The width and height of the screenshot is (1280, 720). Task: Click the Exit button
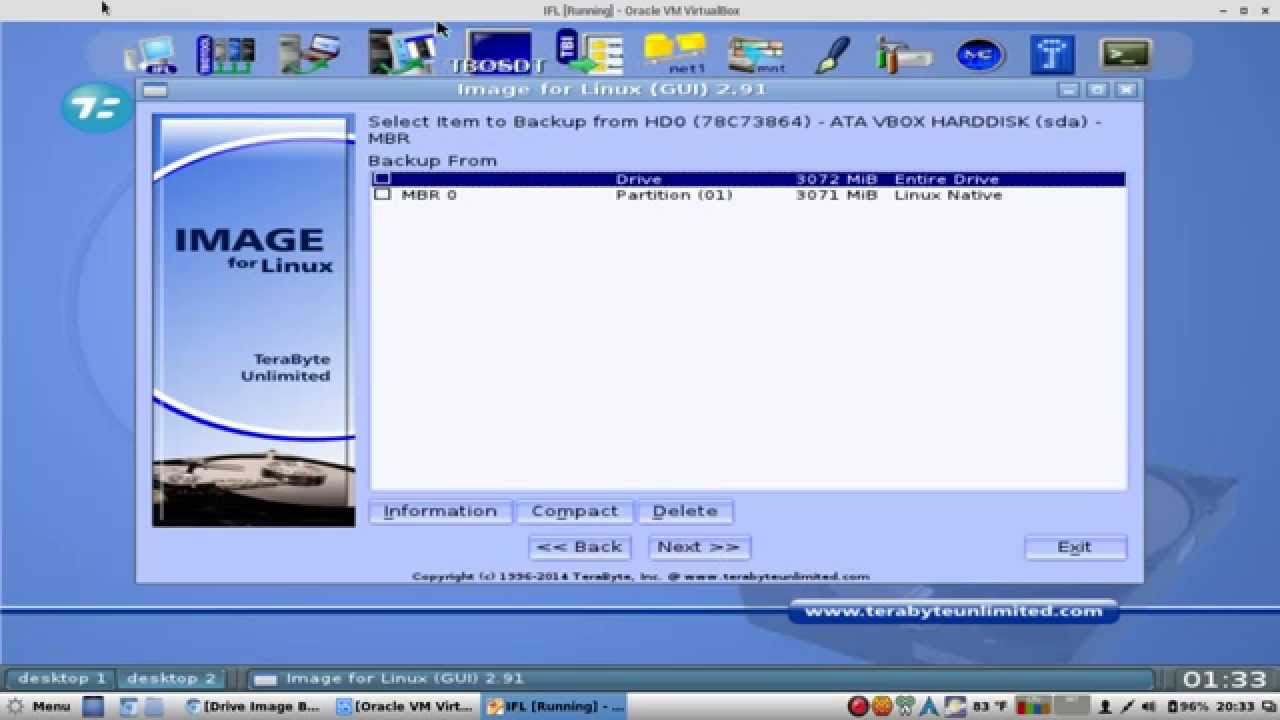pos(1075,547)
